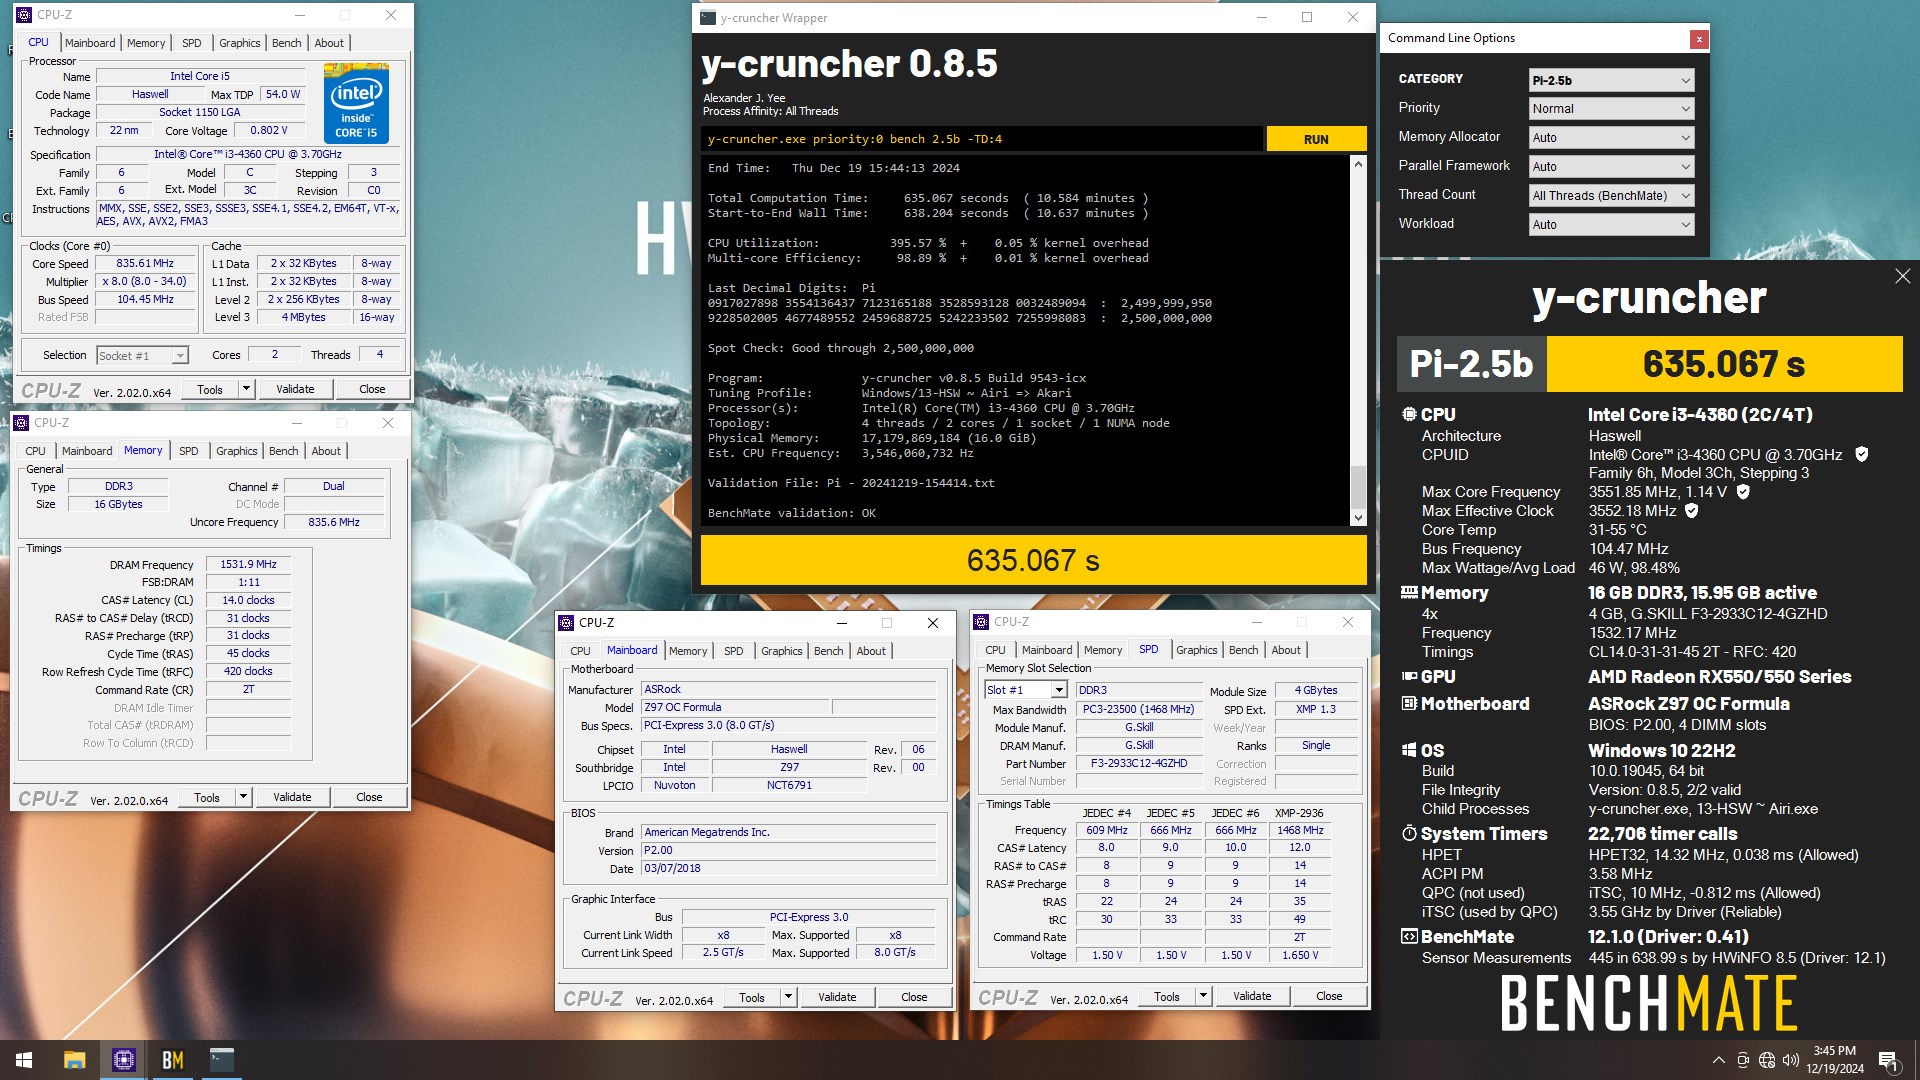Click Validate in CPU-Z Mainboard window
1920x1080 pixels.
[837, 997]
